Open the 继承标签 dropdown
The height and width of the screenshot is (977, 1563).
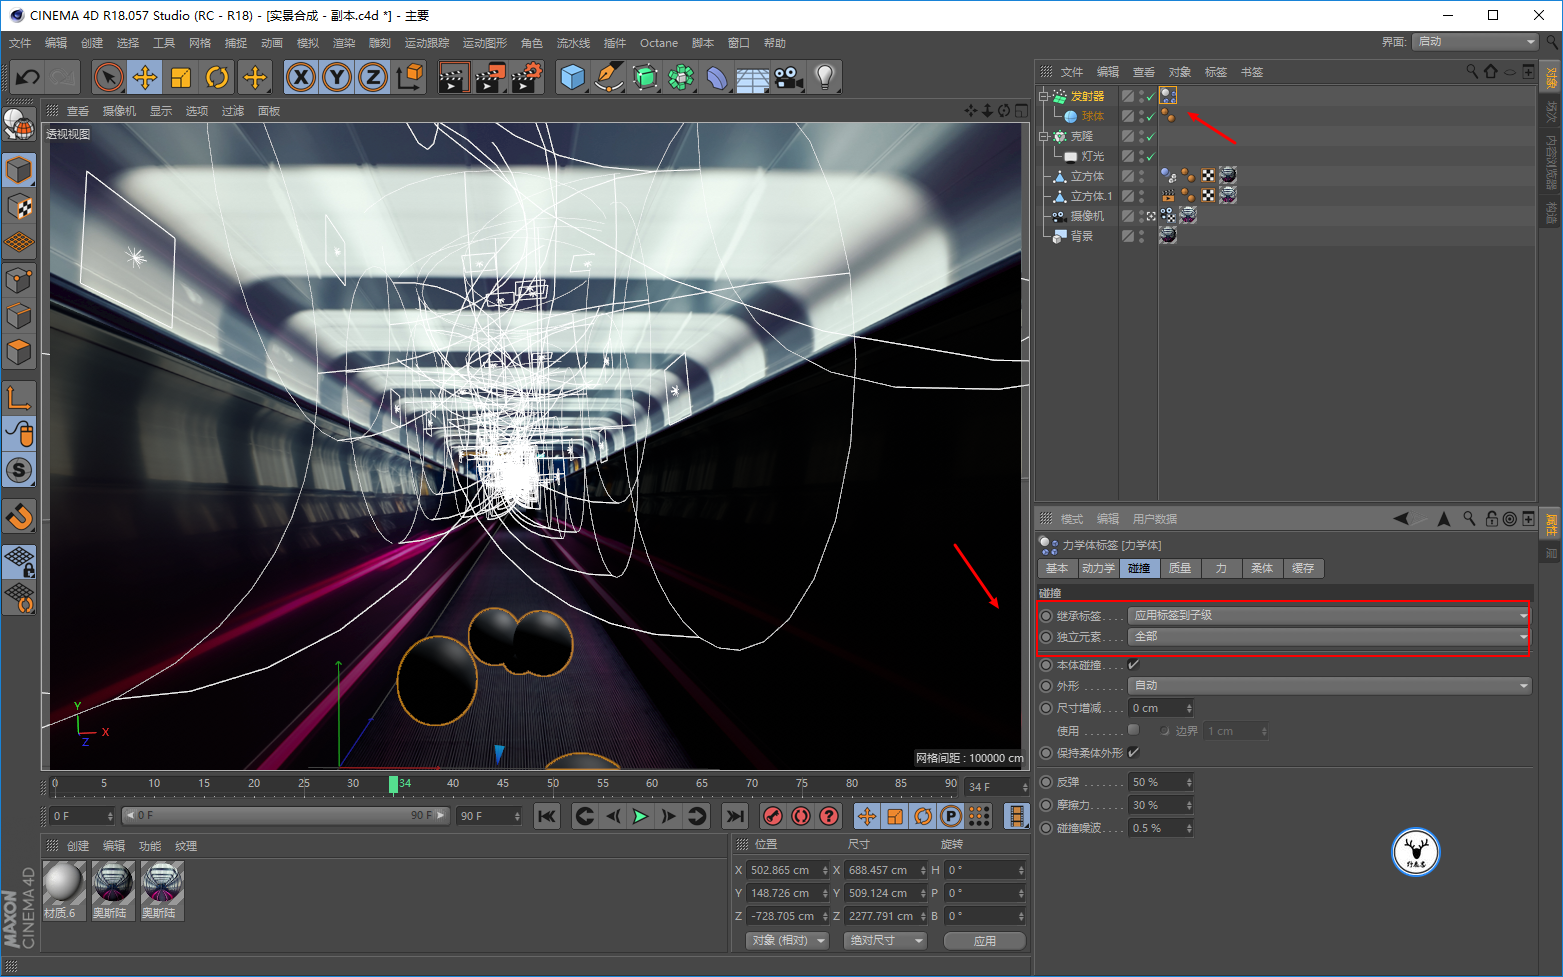[1329, 615]
